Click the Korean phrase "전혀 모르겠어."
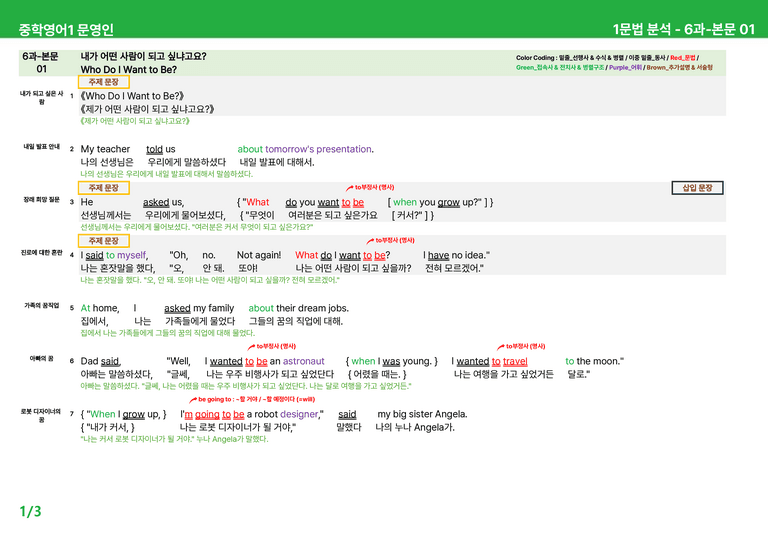Viewport: 768px width, 543px height. tap(455, 268)
